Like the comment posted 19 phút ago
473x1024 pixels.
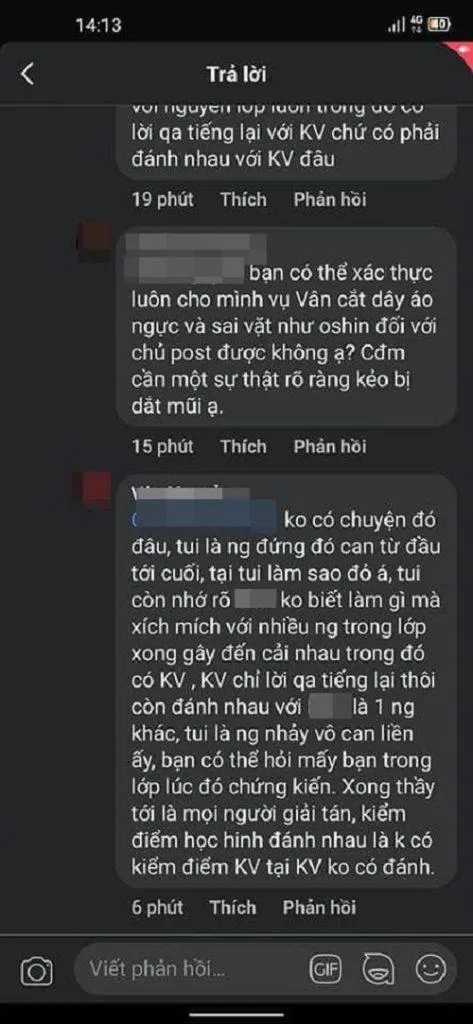click(243, 199)
